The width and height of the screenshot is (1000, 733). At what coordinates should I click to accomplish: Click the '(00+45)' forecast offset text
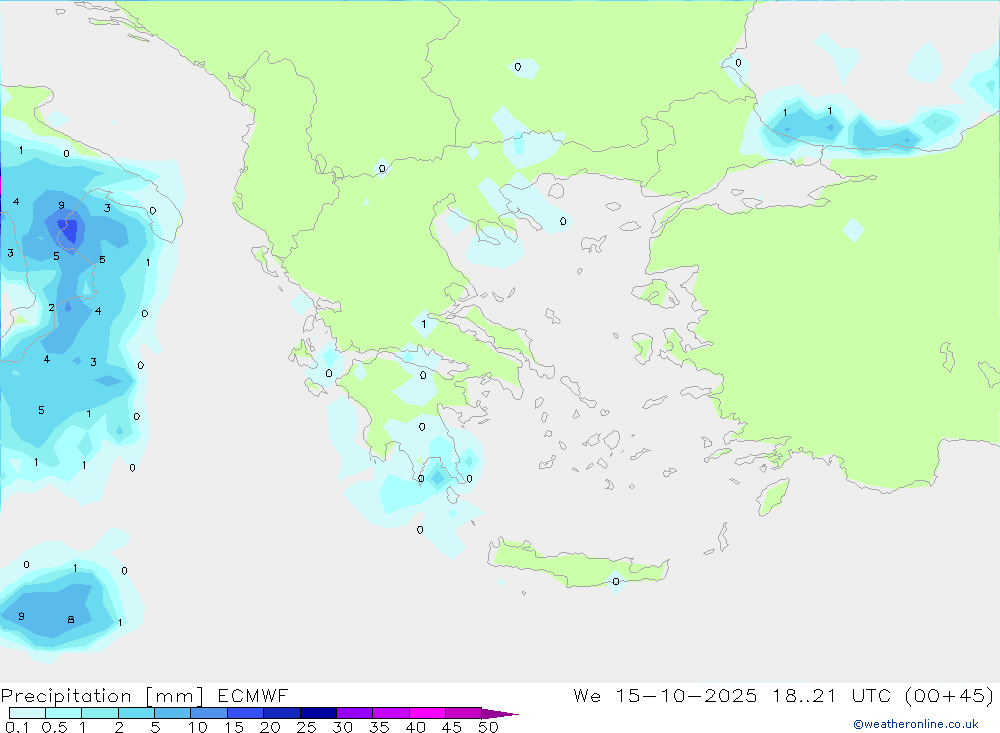(949, 696)
